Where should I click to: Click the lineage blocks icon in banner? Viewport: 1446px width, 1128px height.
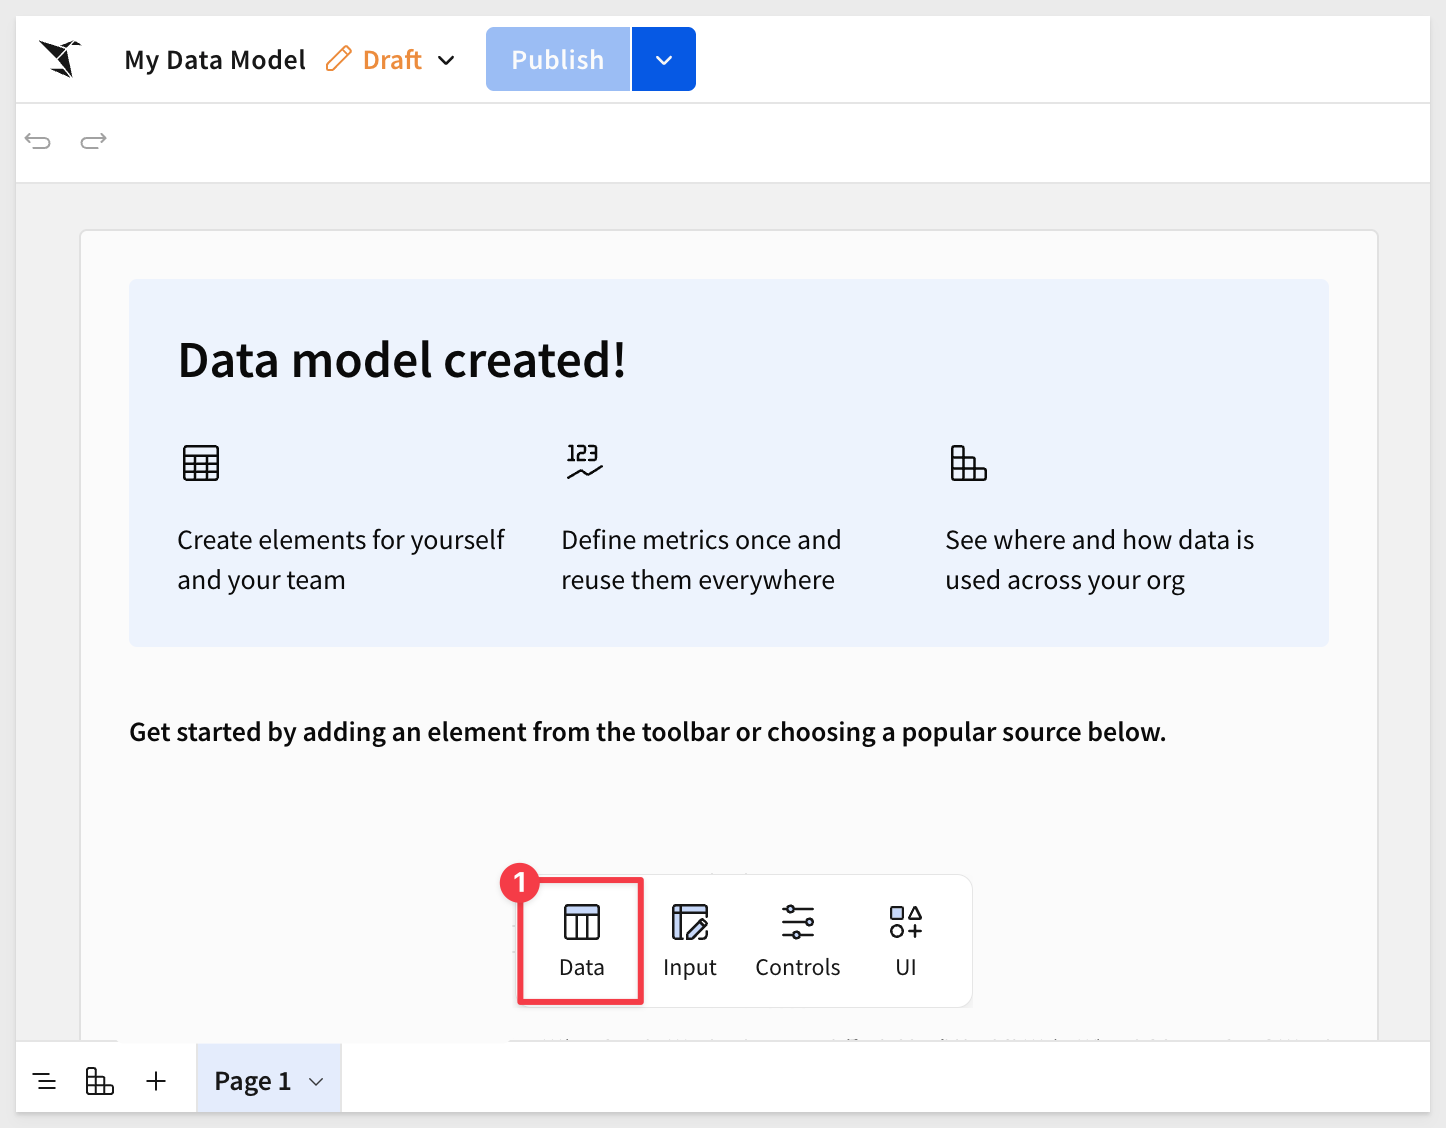tap(968, 463)
